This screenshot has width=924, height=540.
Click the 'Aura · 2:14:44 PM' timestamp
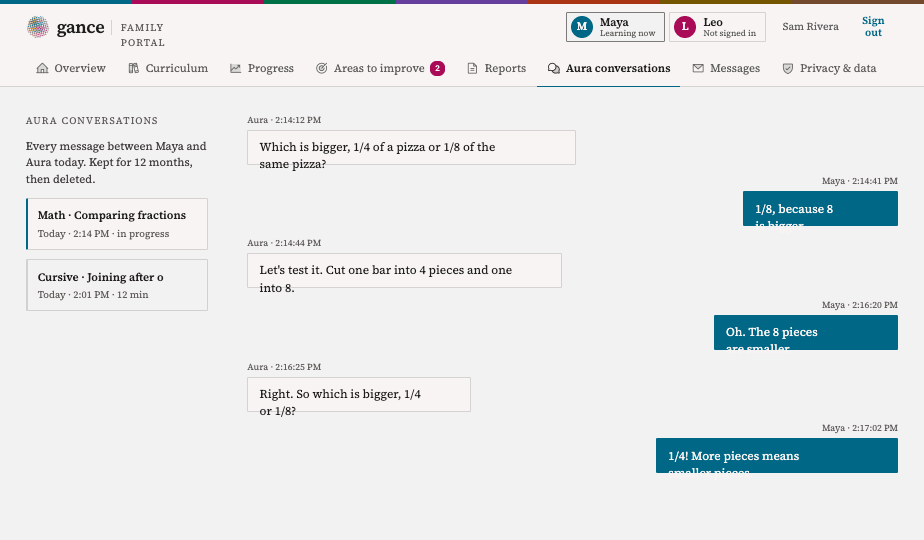pyautogui.click(x=284, y=243)
